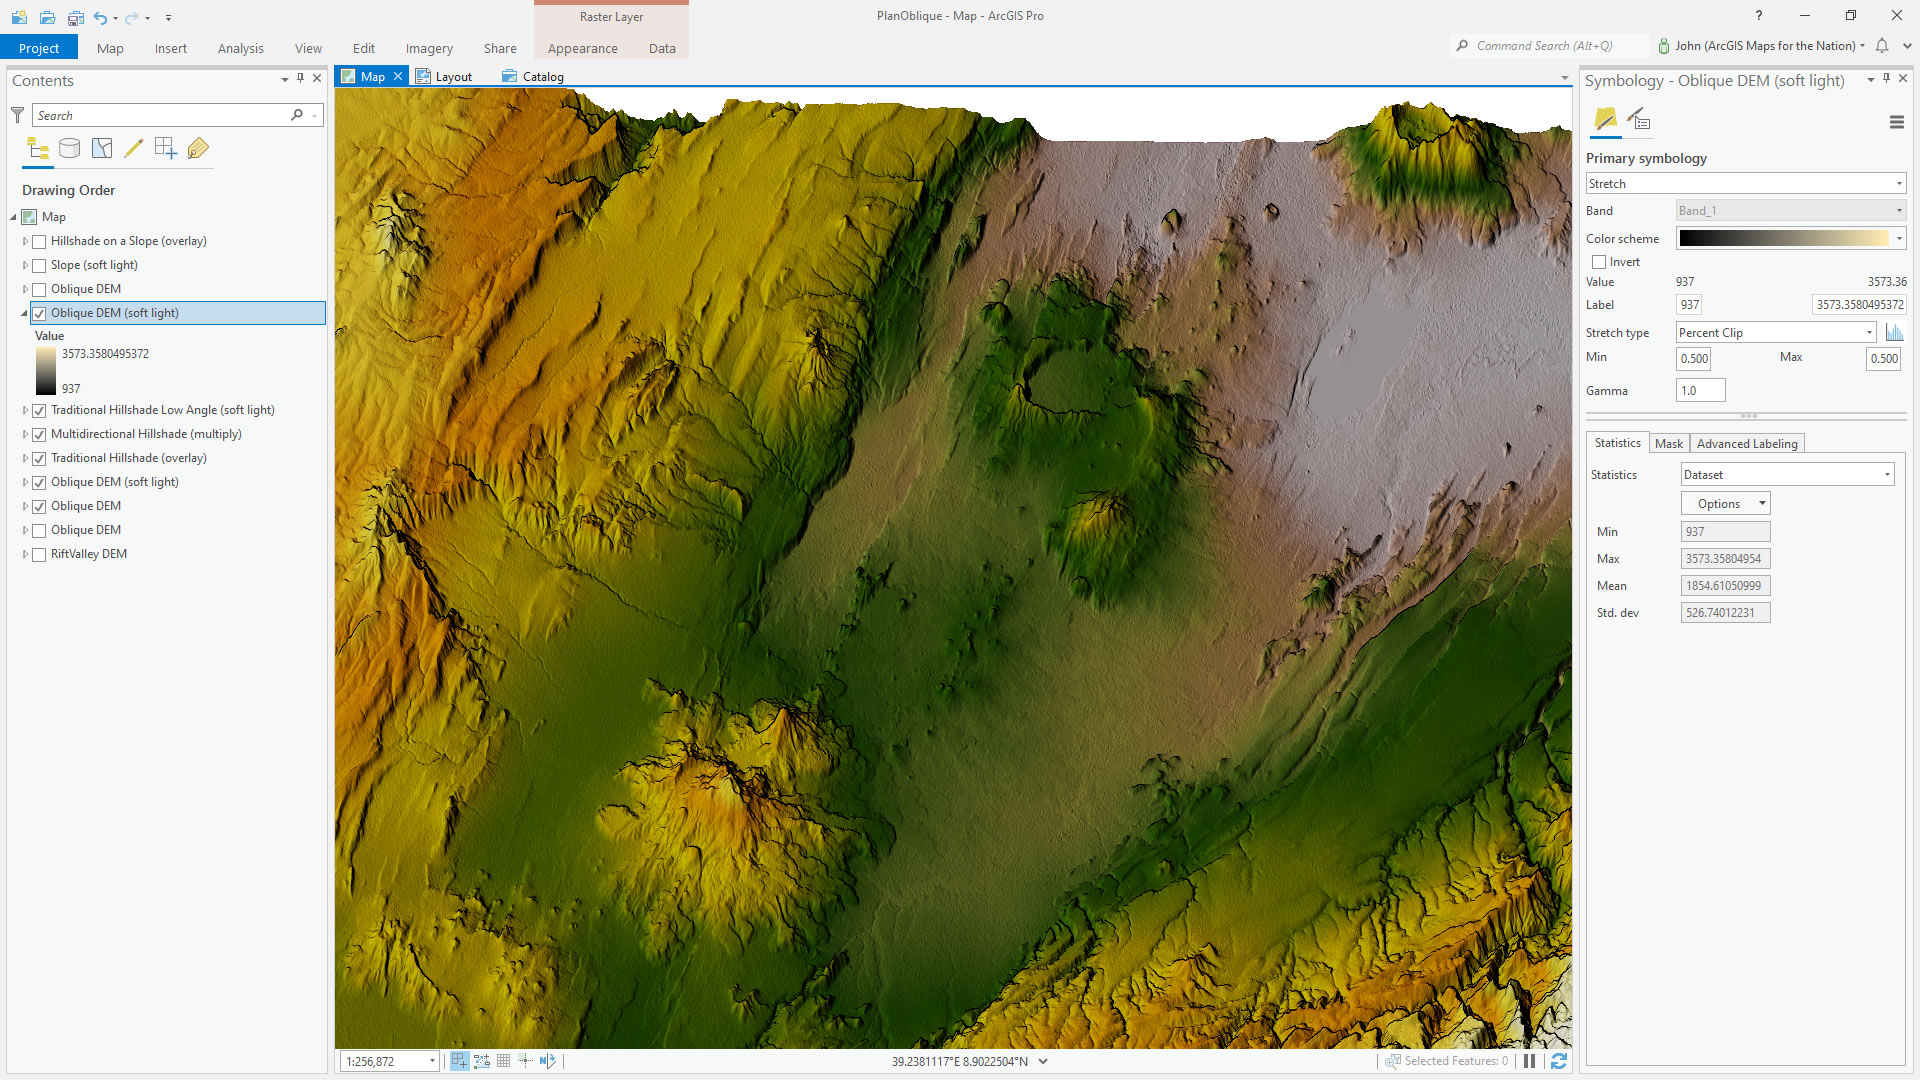The width and height of the screenshot is (1920, 1080).
Task: Click List By Data Source icon
Action: [x=69, y=149]
